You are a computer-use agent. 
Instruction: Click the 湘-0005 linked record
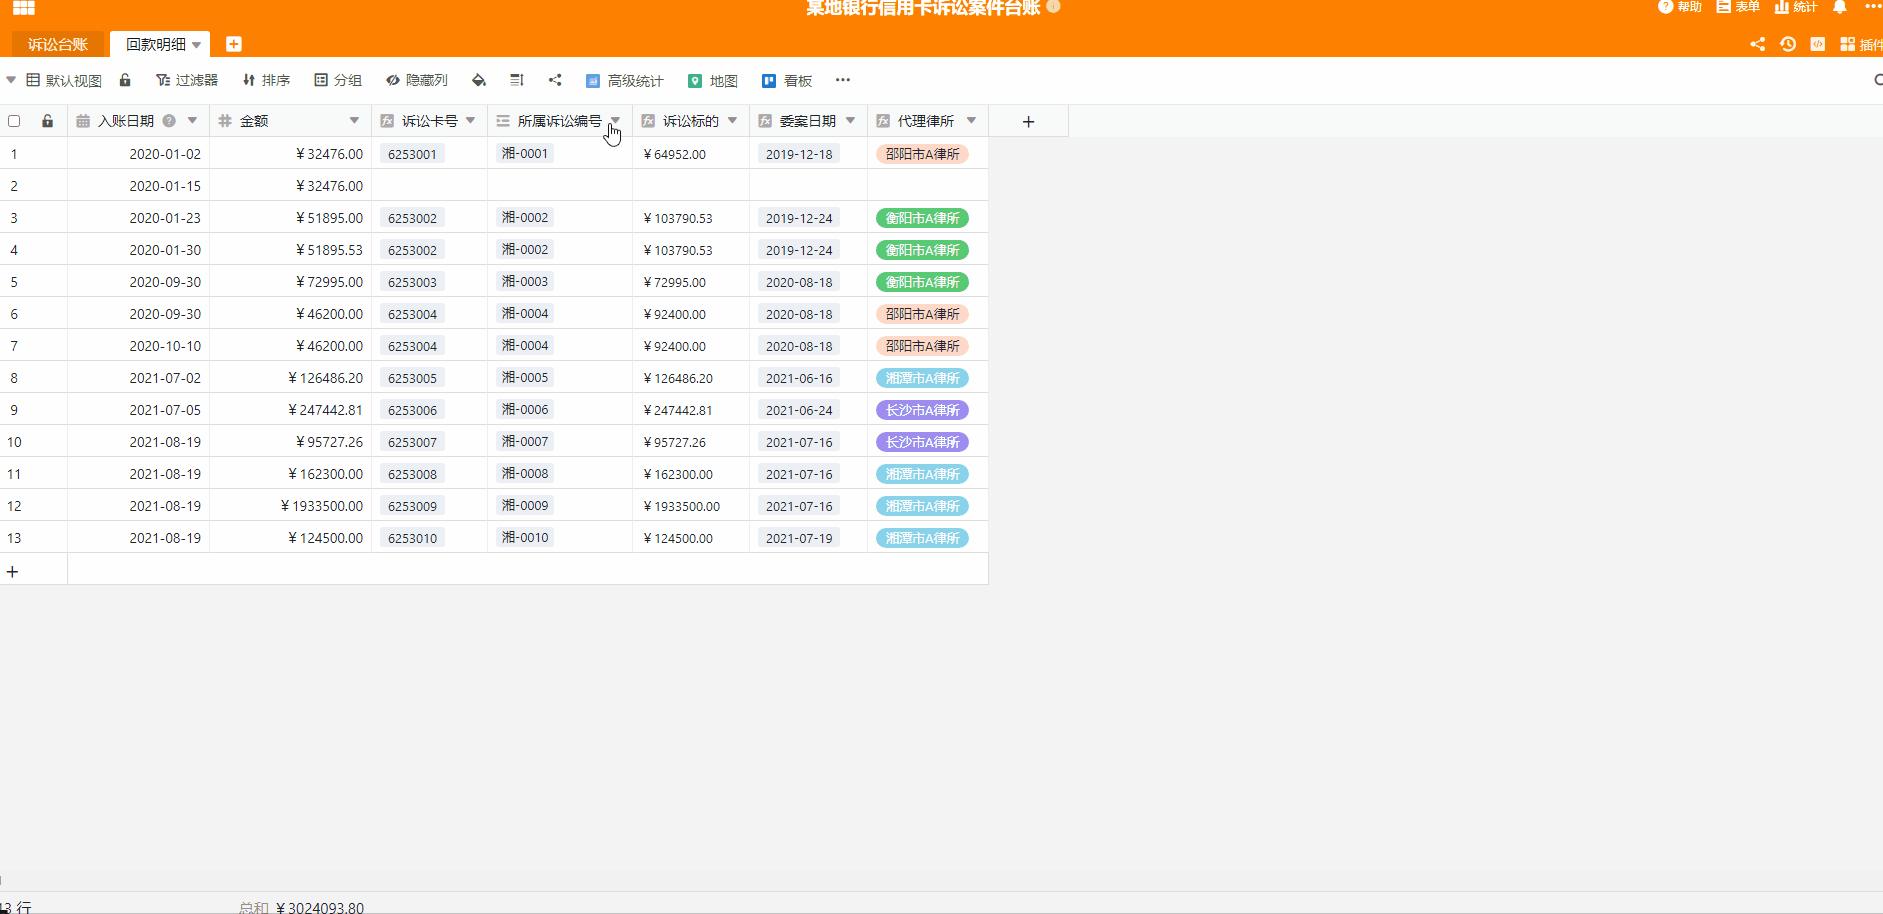[x=525, y=377]
